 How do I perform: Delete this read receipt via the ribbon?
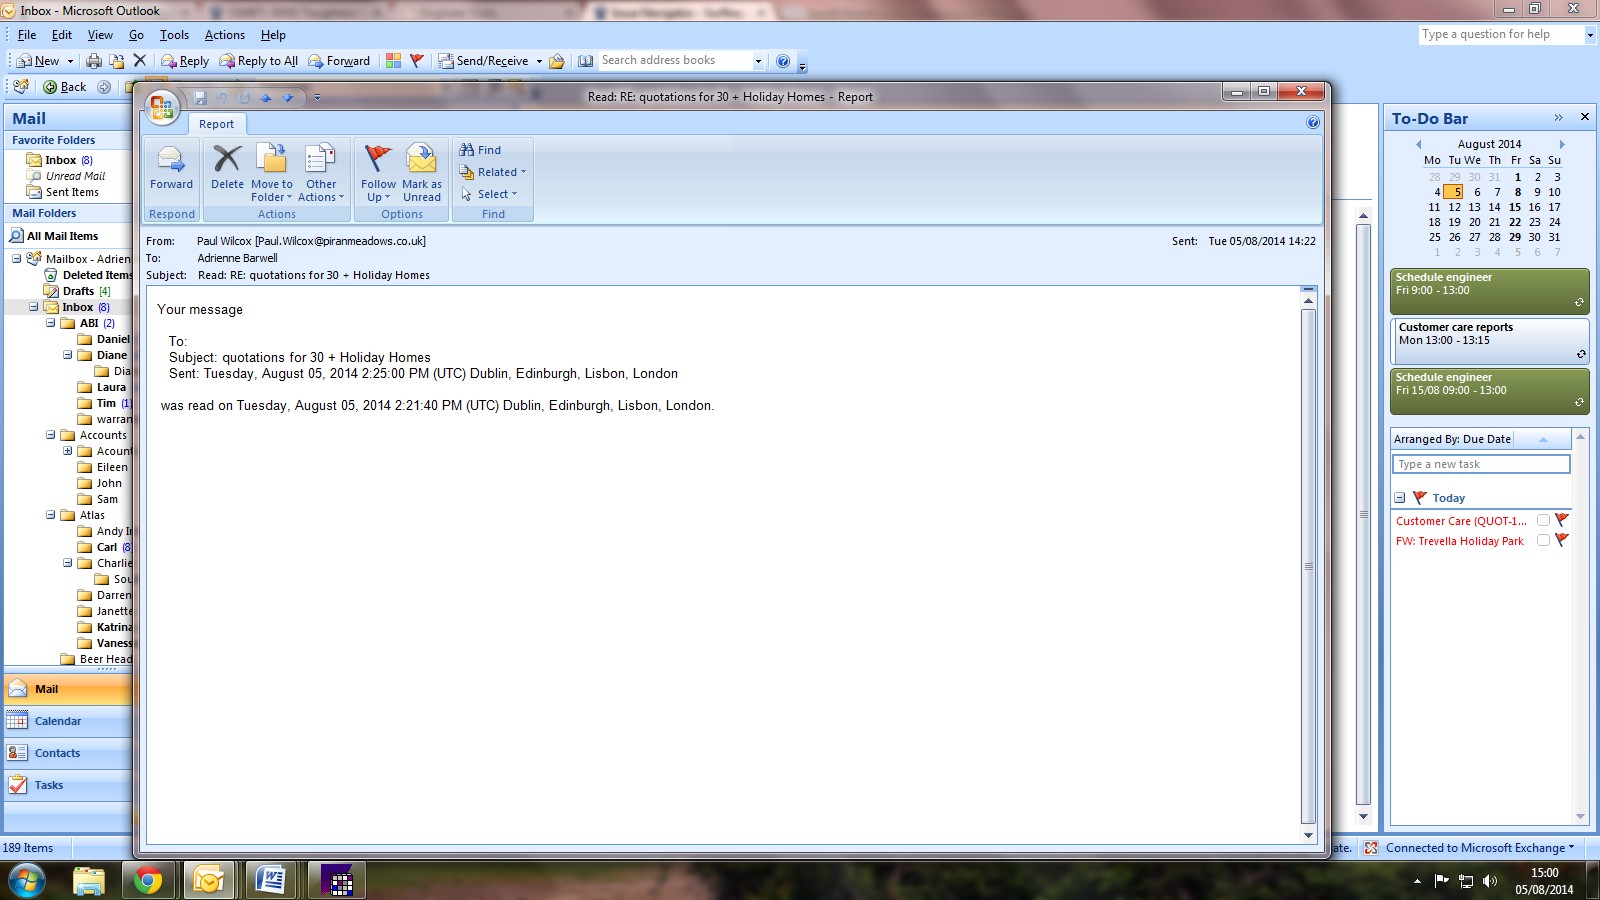point(227,167)
